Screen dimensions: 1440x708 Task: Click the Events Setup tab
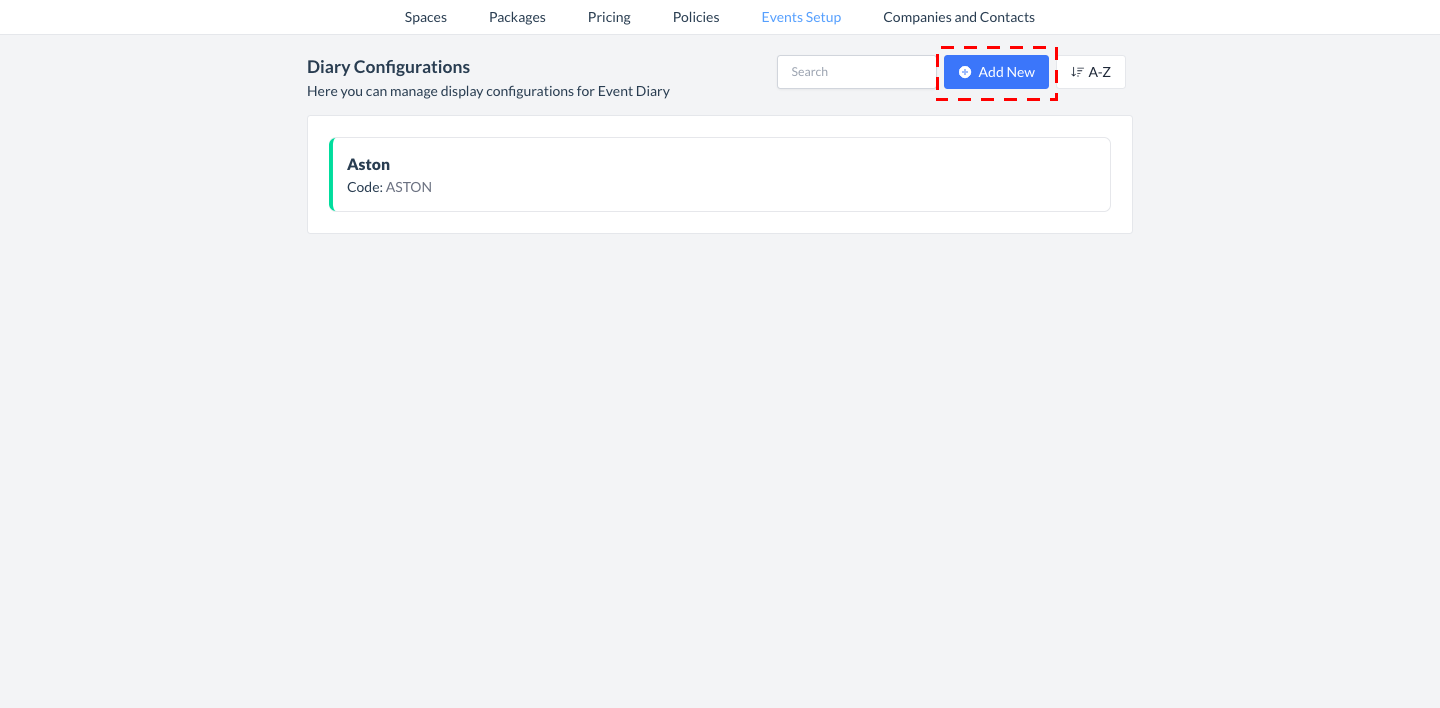click(x=801, y=17)
